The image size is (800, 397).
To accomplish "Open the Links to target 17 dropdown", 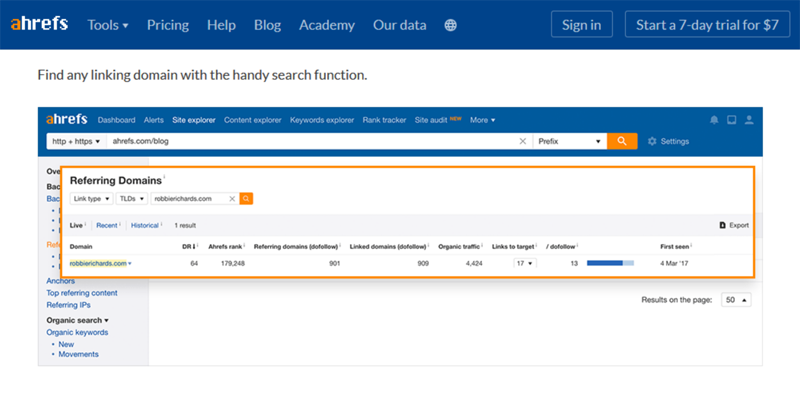I will 524,263.
